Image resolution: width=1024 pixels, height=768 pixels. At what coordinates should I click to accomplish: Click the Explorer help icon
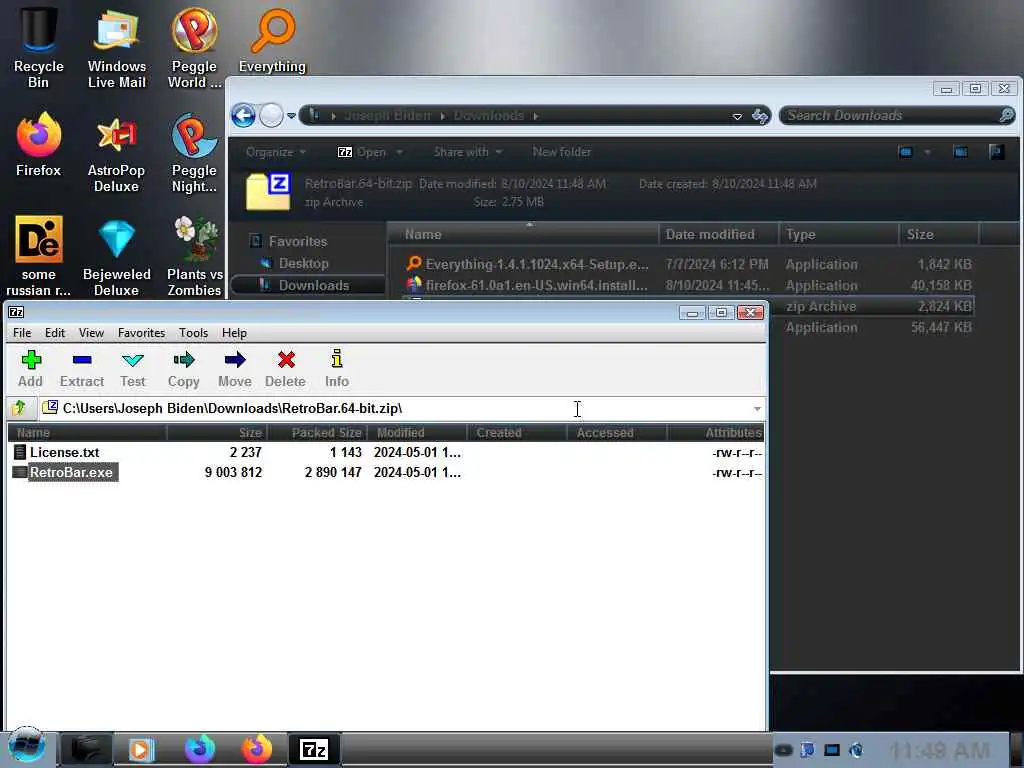click(997, 152)
